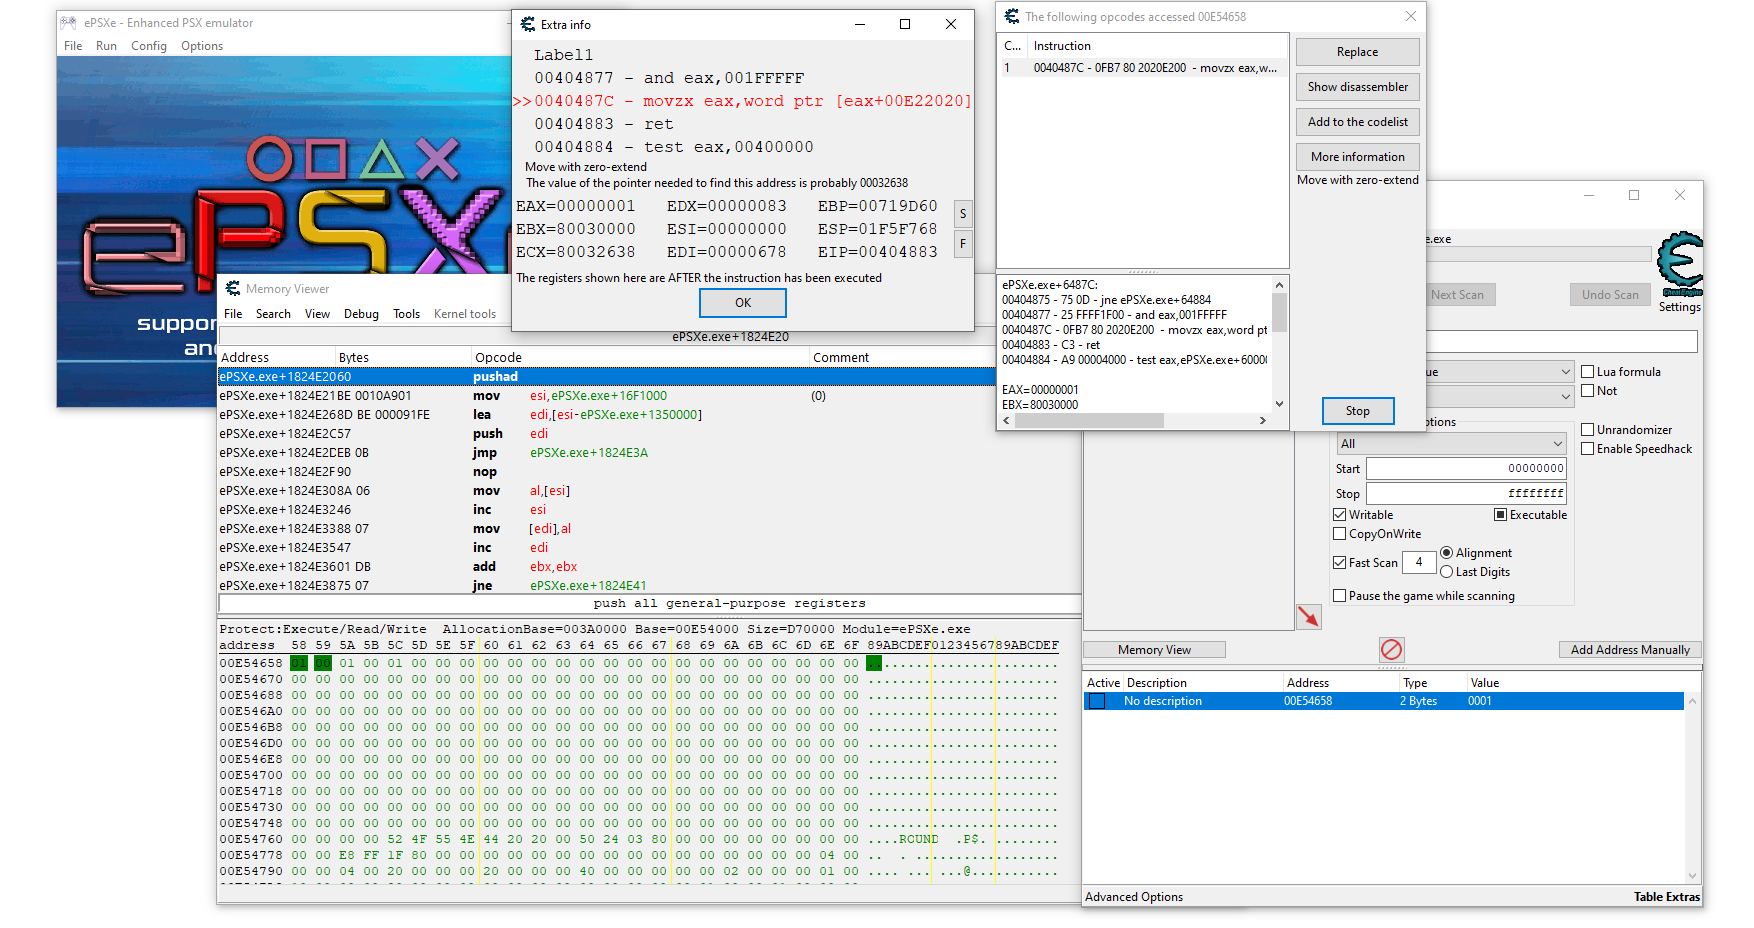The width and height of the screenshot is (1754, 928).
Task: Uncheck the Fast Scan checkbox
Action: coord(1339,562)
